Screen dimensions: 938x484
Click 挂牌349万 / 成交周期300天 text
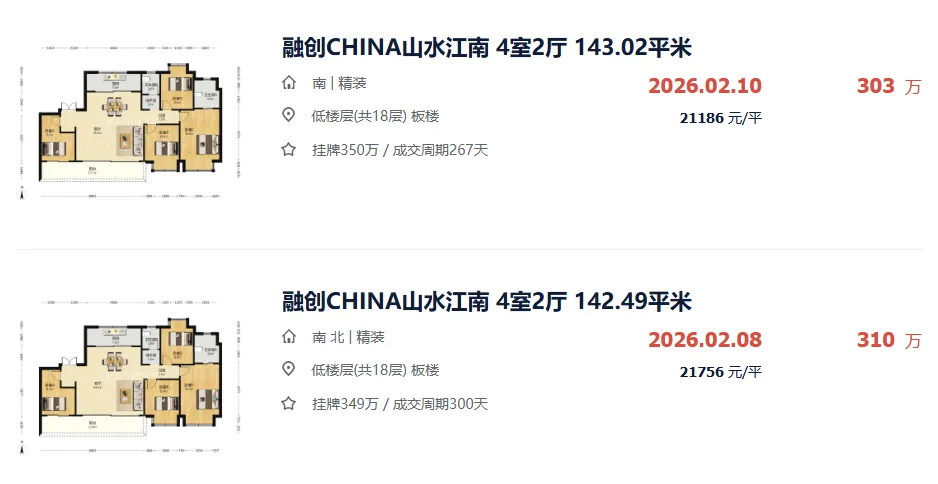coord(400,404)
